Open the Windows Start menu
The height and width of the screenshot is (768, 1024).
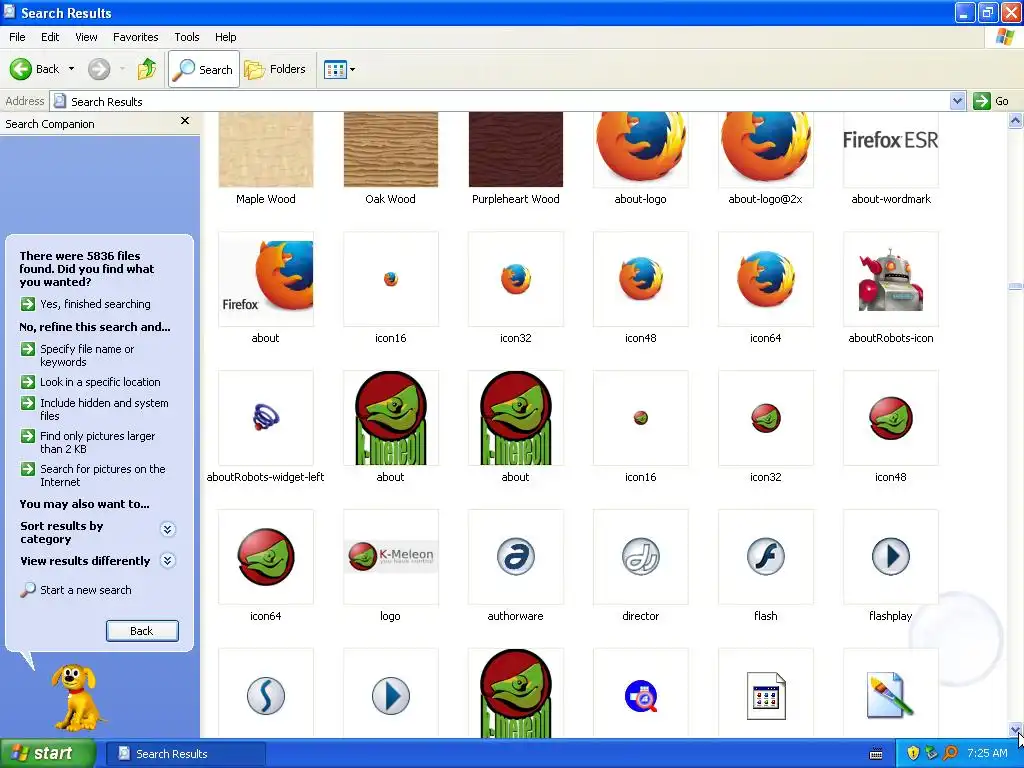[x=48, y=754]
